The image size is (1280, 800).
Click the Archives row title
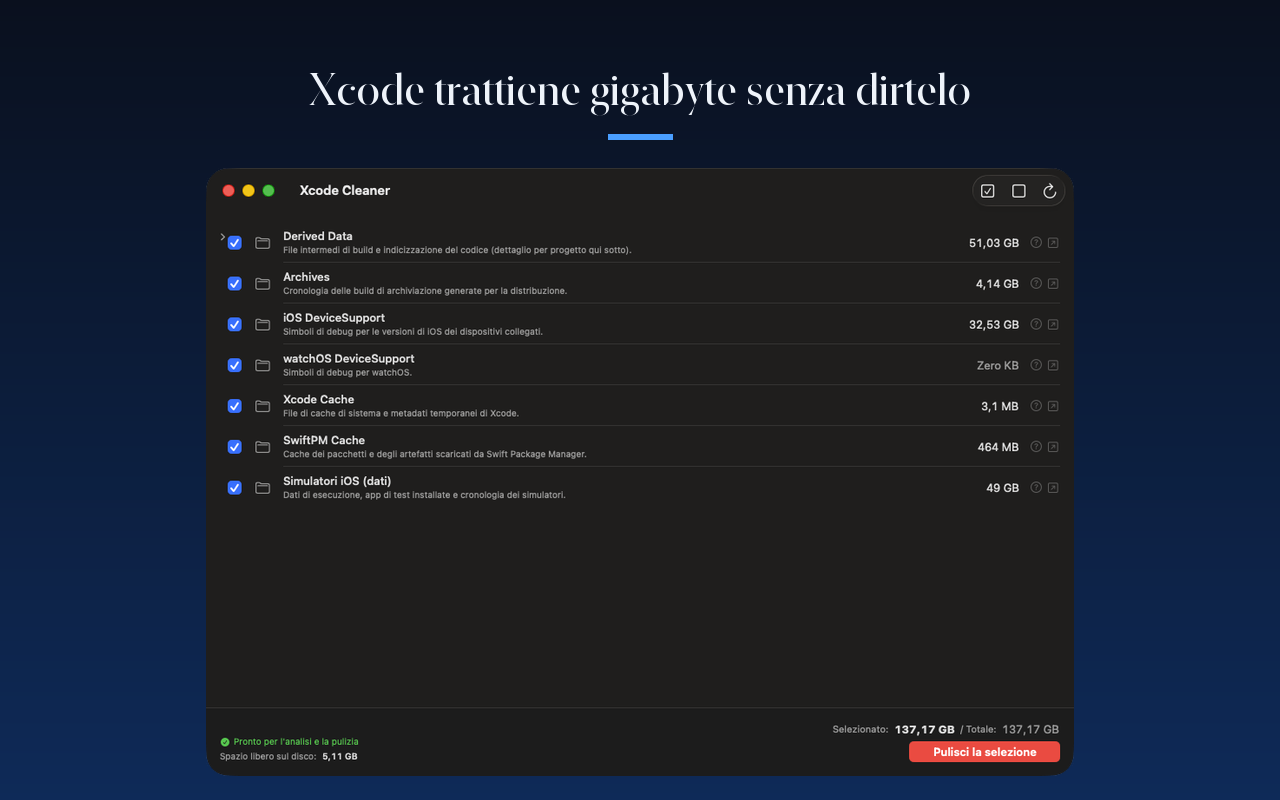click(x=306, y=277)
